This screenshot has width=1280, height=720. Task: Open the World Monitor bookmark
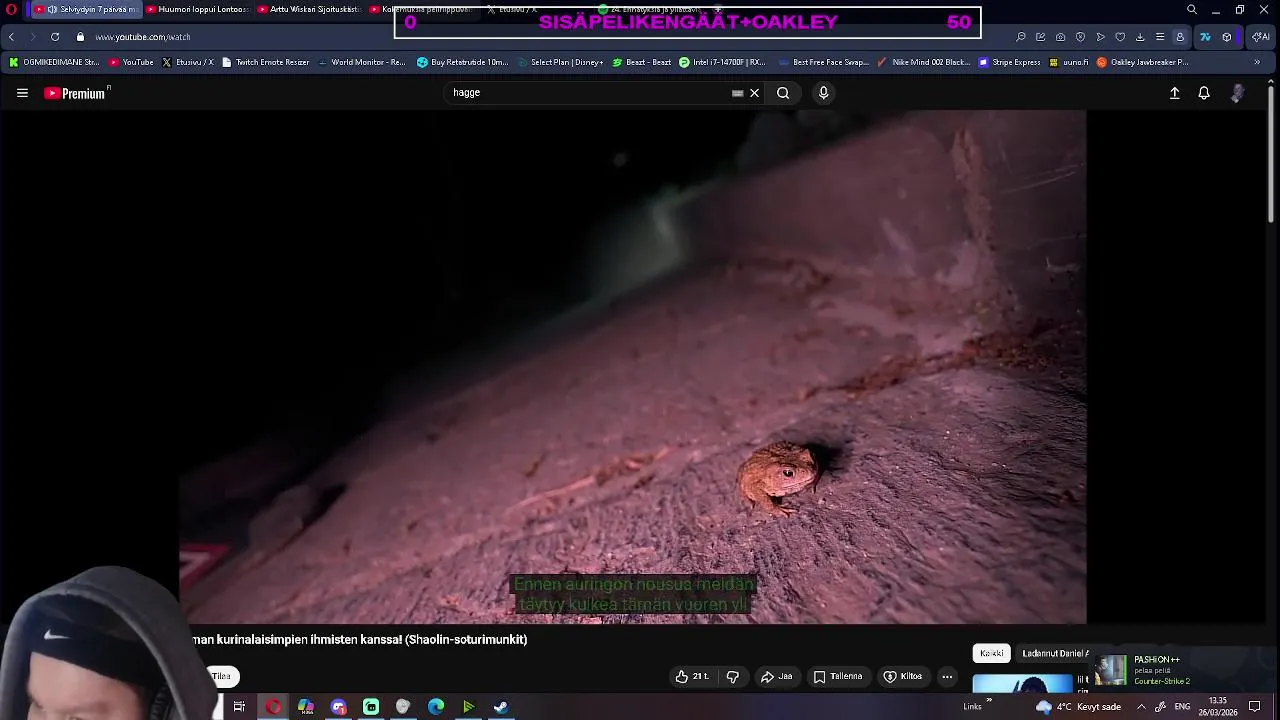click(361, 62)
